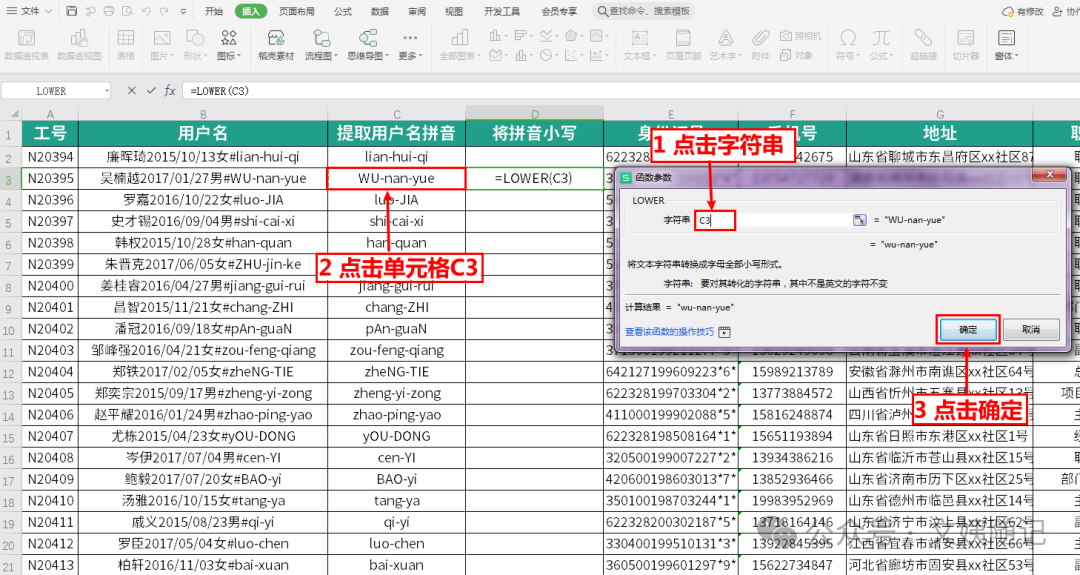Open the pie chart type dropdown
Viewport: 1080px width, 575px height.
[548, 55]
